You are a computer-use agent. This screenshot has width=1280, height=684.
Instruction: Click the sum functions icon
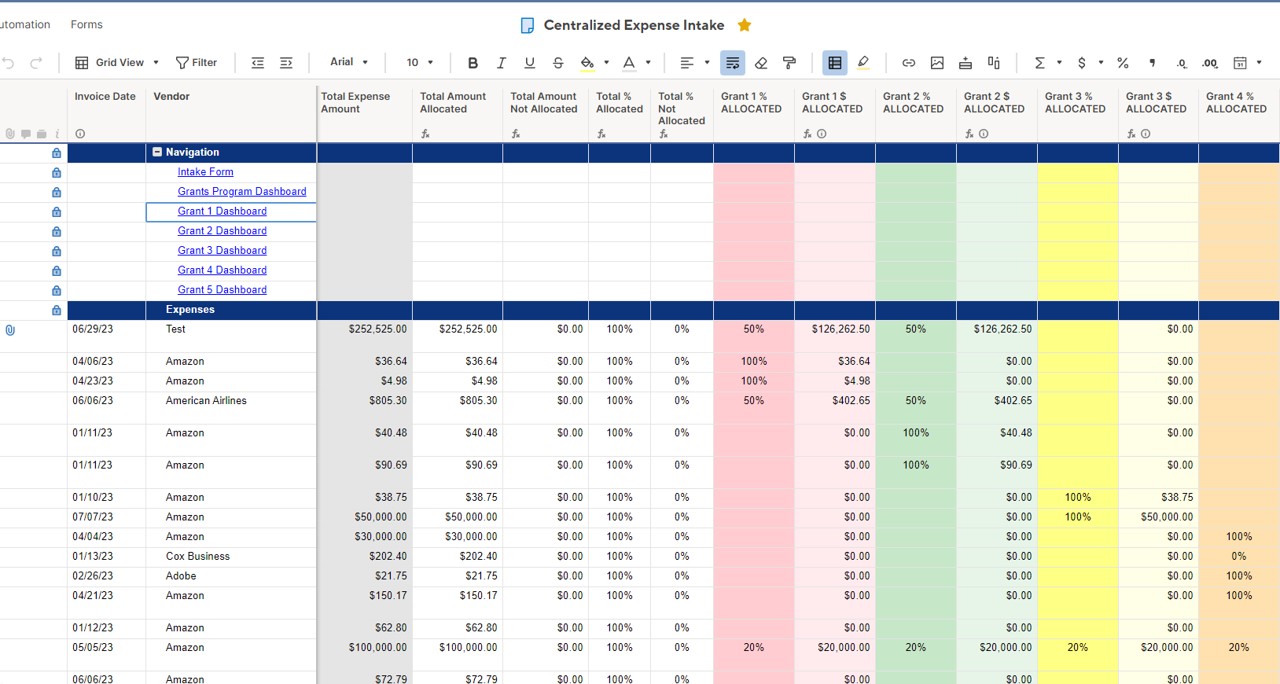(1040, 63)
